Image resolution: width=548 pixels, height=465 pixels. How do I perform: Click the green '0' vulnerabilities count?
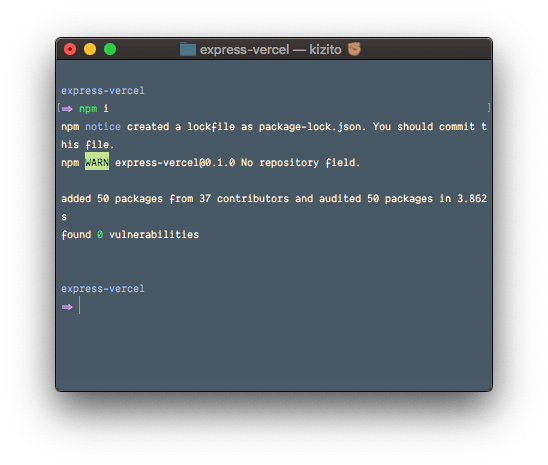pyautogui.click(x=100, y=234)
